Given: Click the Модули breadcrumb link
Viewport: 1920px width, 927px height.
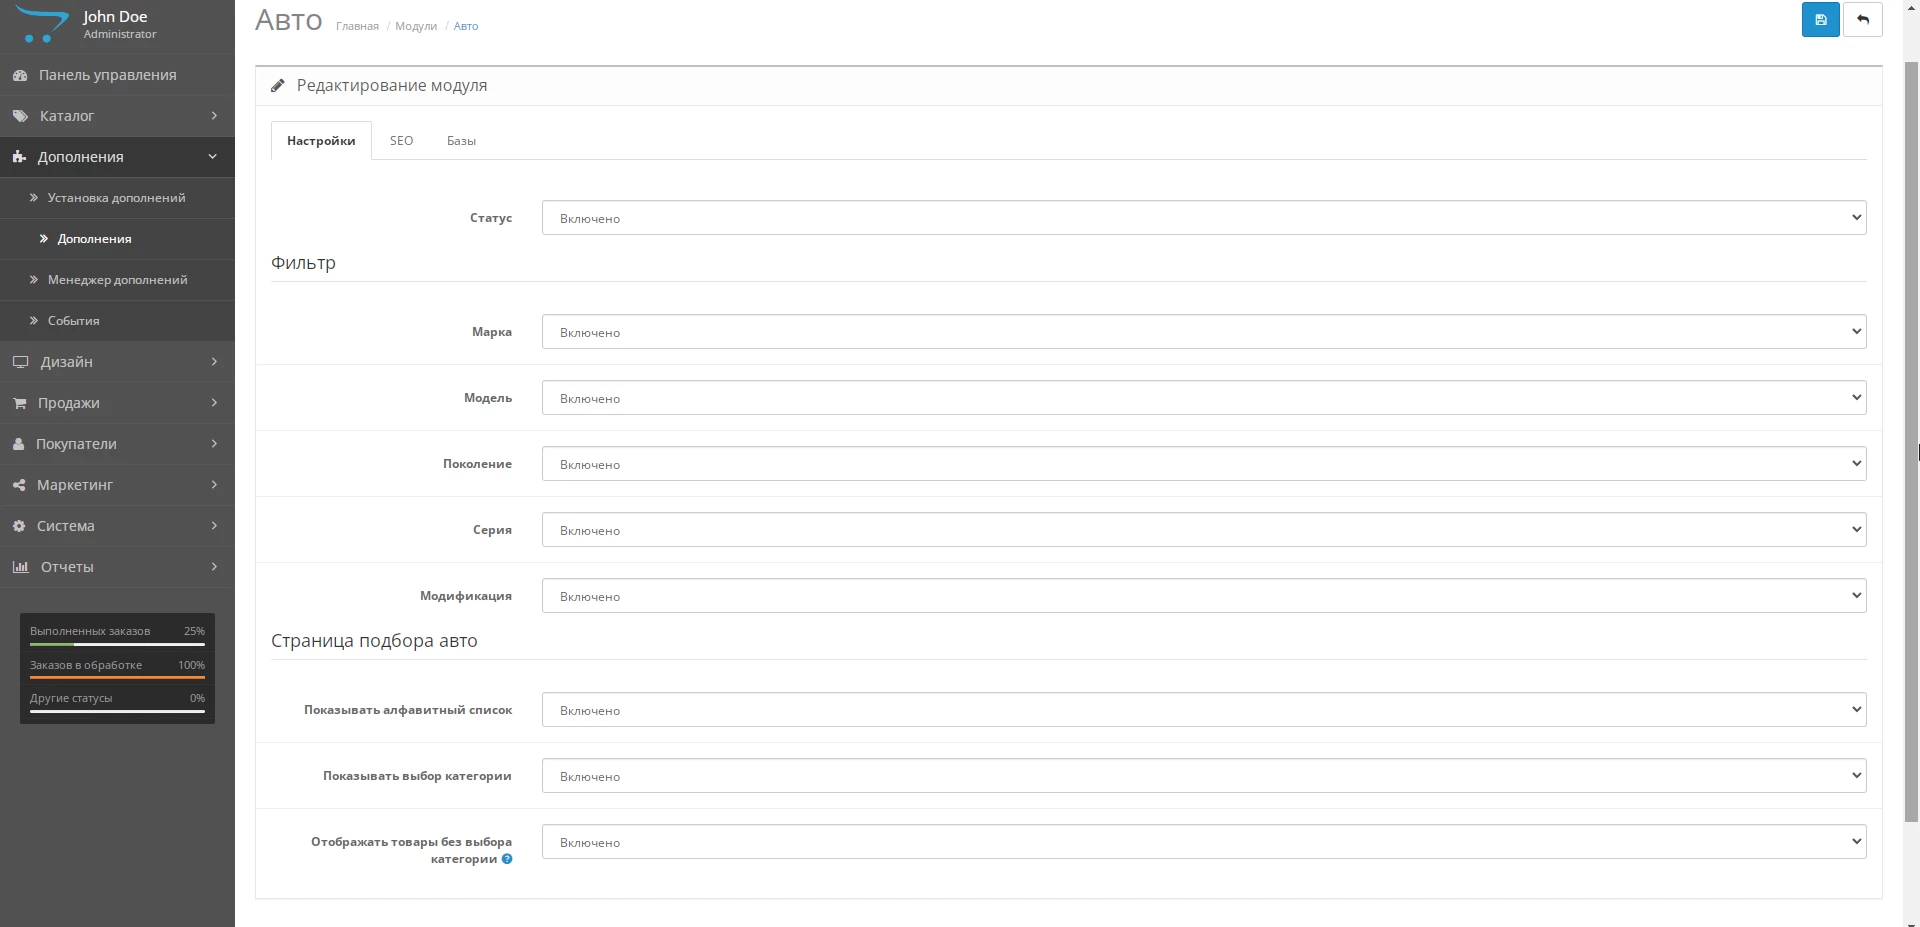Looking at the screenshot, I should pos(416,26).
